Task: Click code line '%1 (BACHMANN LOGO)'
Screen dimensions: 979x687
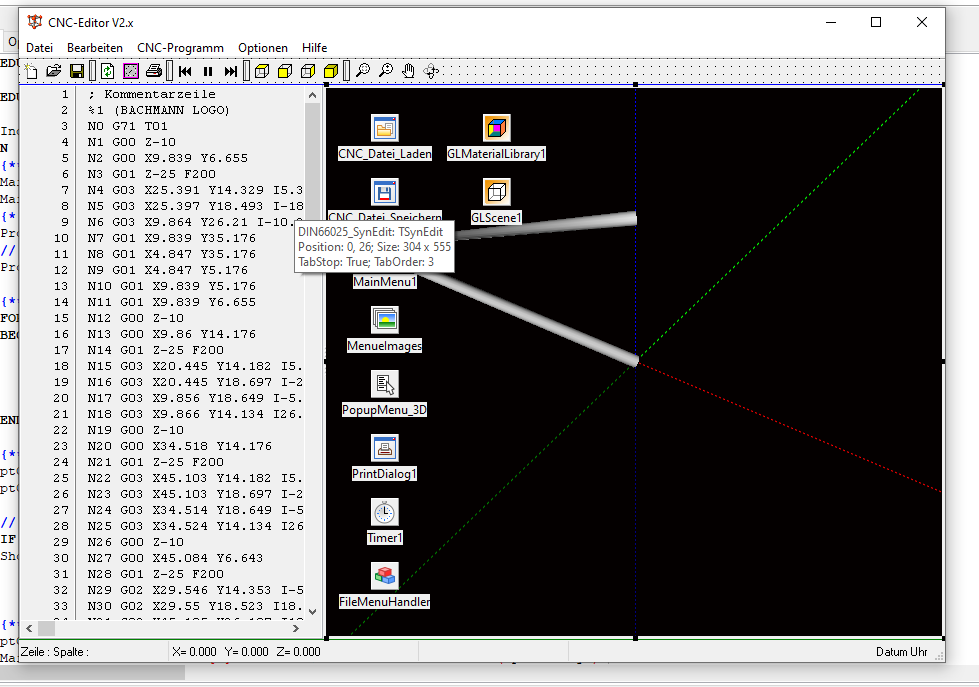Action: point(159,111)
